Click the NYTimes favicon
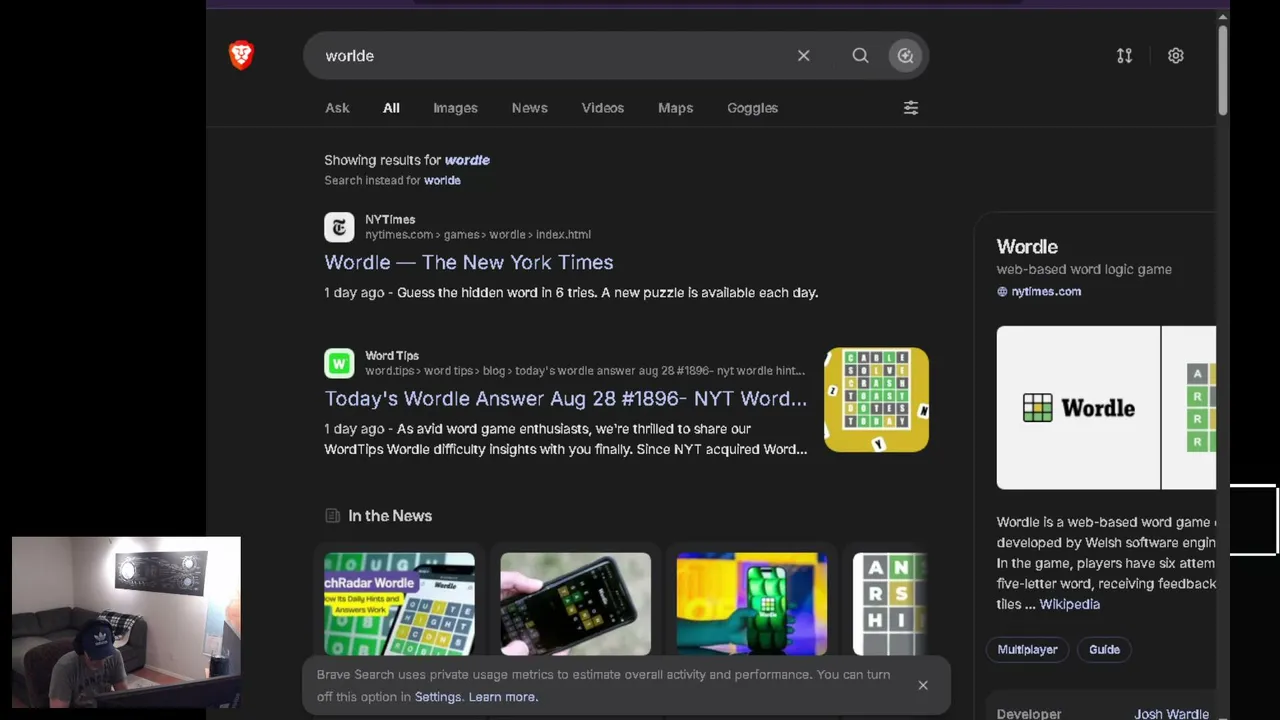1280x720 pixels. [339, 227]
